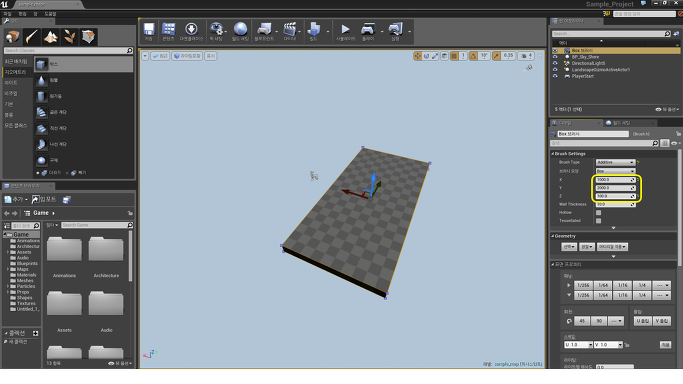Toggle visibility of DirectionalLight5 actor
The image size is (683, 384).
(555, 63)
